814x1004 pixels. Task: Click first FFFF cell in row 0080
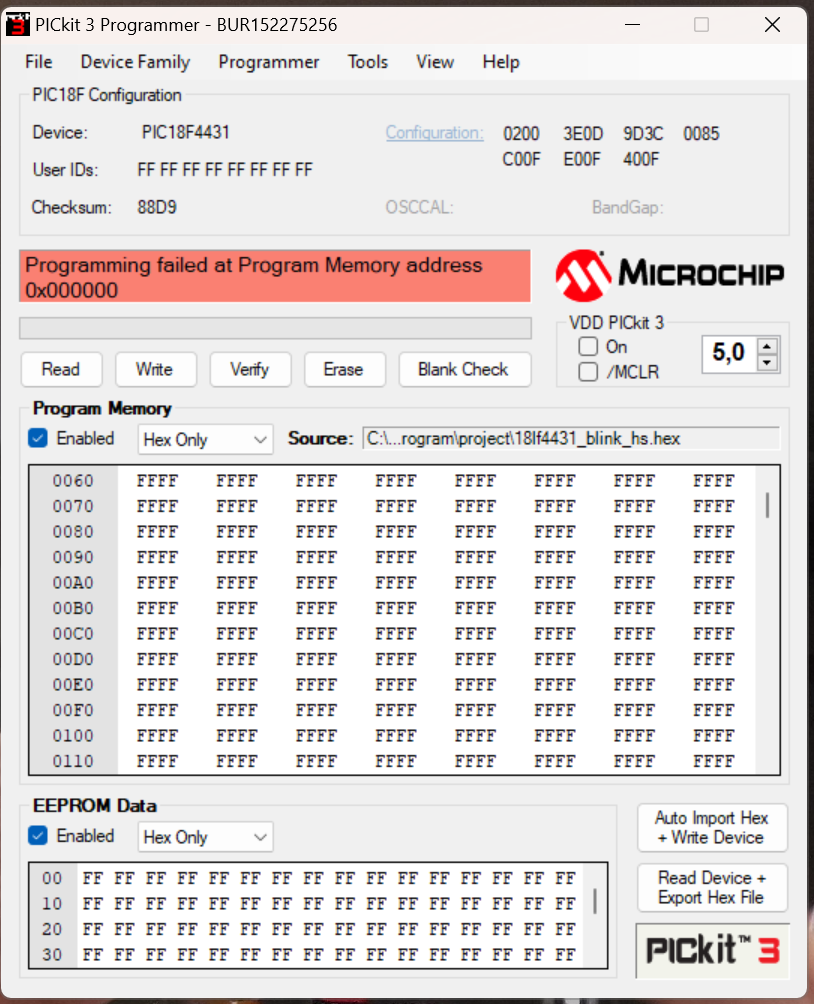(157, 532)
